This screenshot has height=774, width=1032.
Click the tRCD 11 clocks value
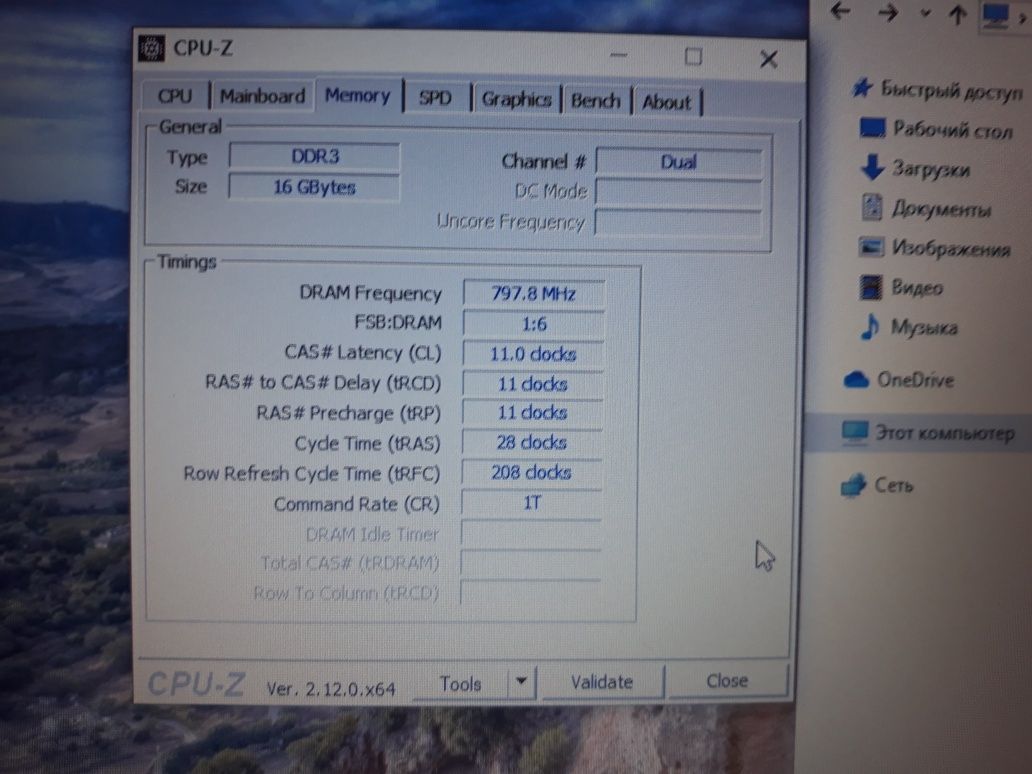tap(532, 384)
